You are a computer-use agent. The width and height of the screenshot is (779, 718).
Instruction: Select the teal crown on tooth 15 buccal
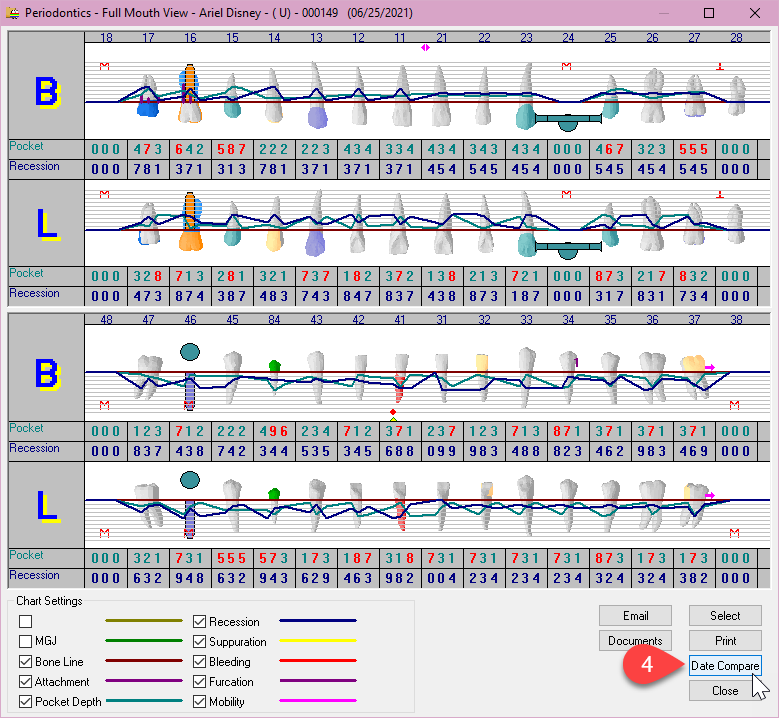[232, 109]
